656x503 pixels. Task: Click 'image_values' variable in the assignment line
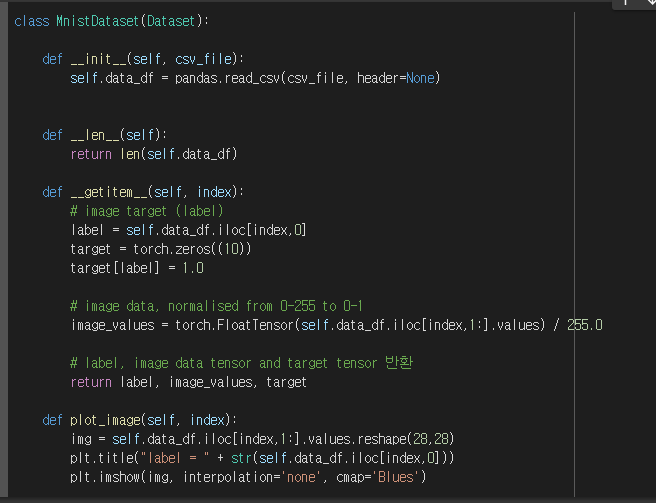[113, 325]
